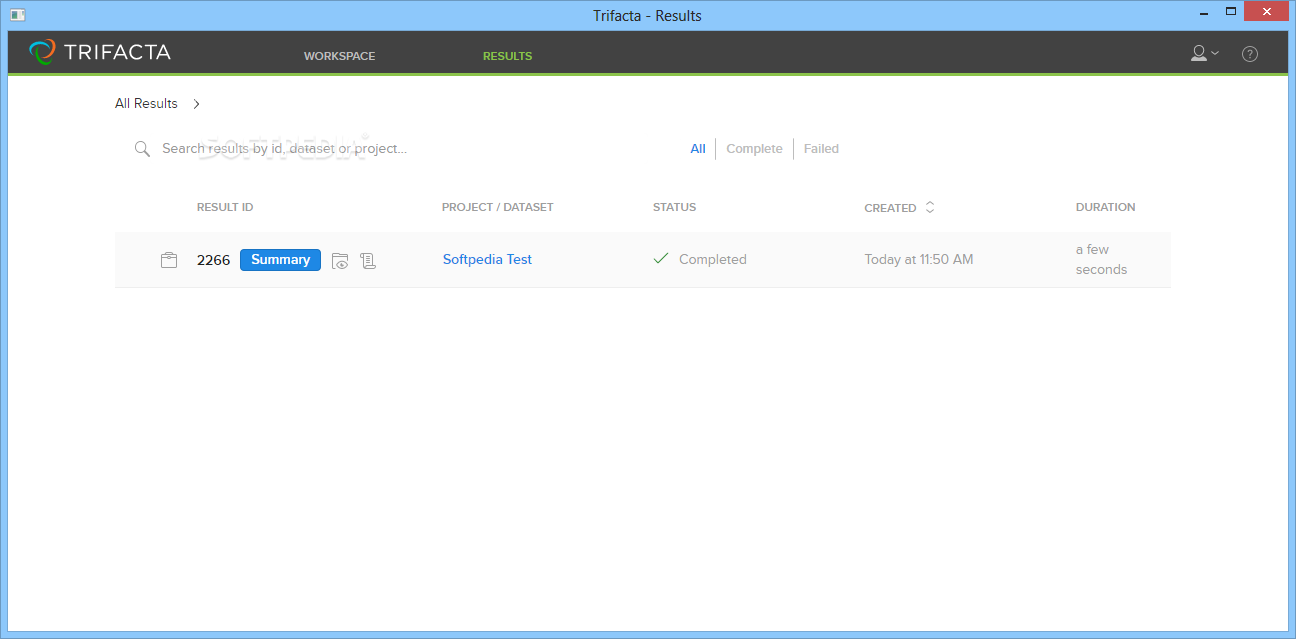This screenshot has height=639, width=1296.
Task: Click the Project / Dataset column header
Action: point(498,208)
